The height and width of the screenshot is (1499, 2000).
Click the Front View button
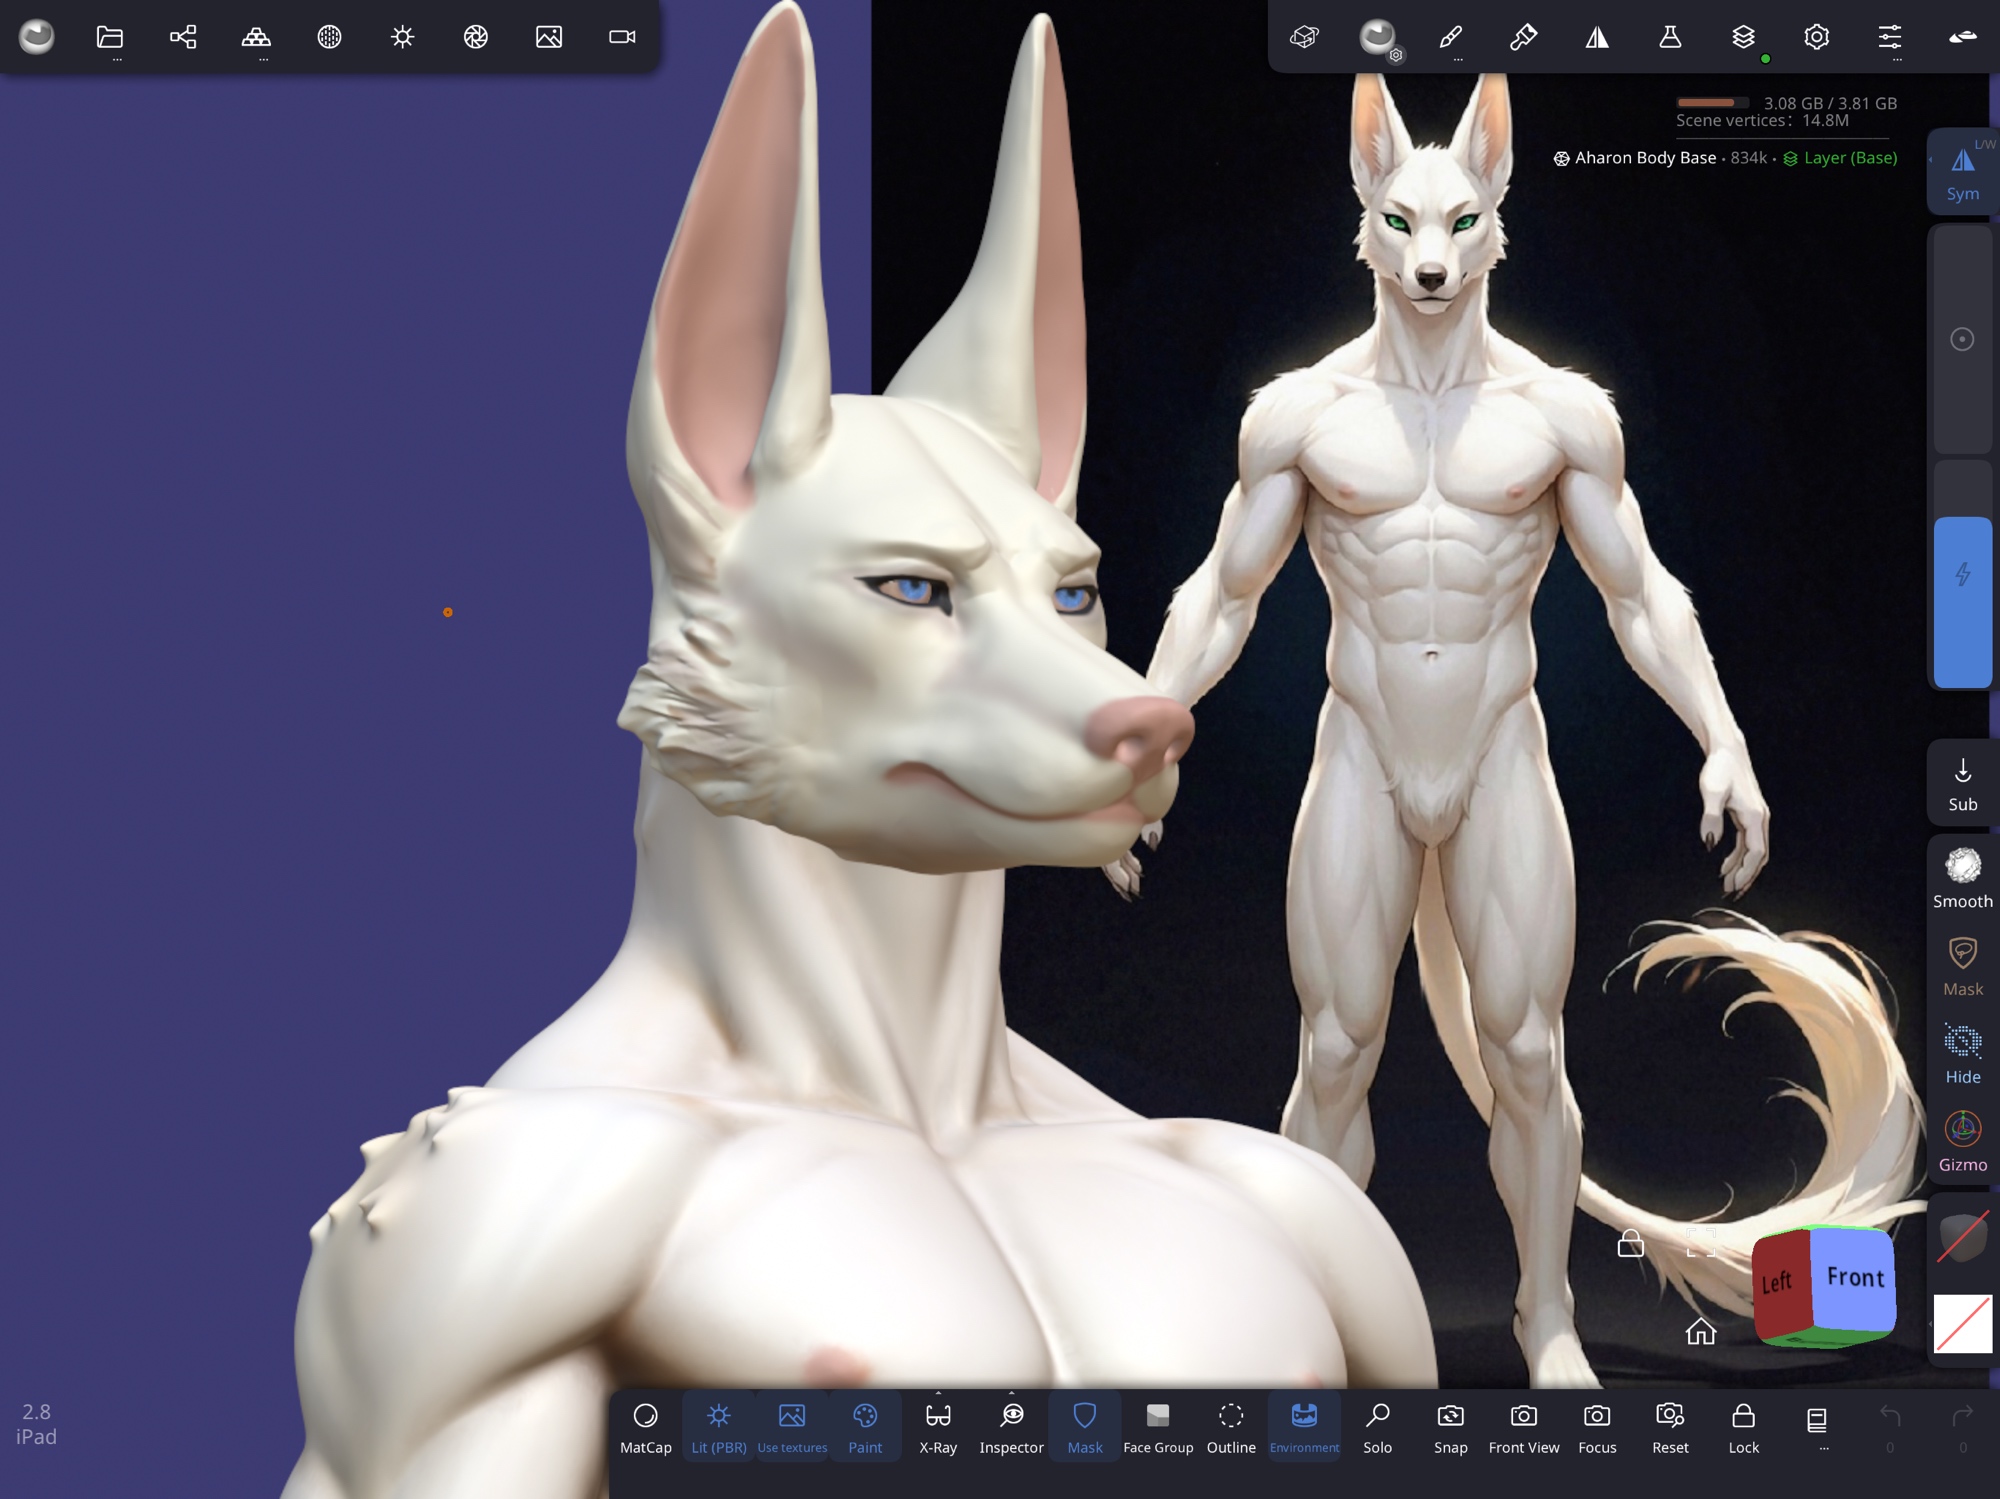[1523, 1426]
